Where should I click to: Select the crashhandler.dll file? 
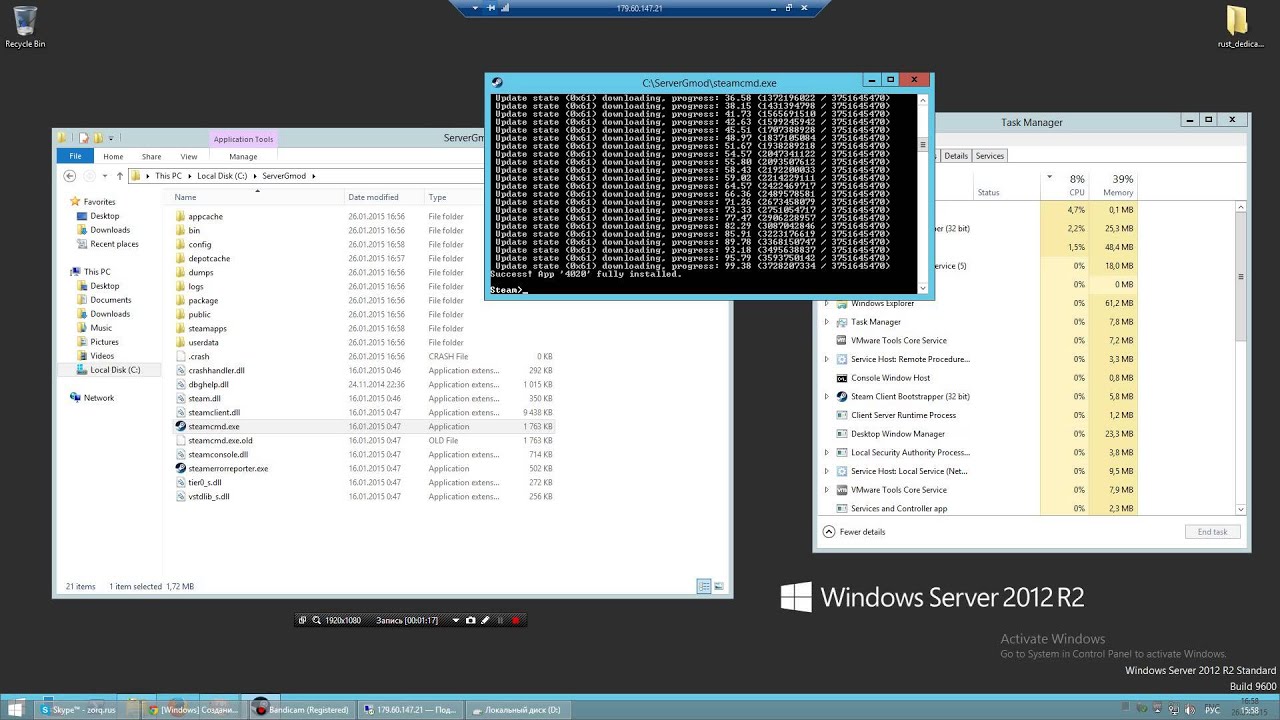click(x=216, y=370)
